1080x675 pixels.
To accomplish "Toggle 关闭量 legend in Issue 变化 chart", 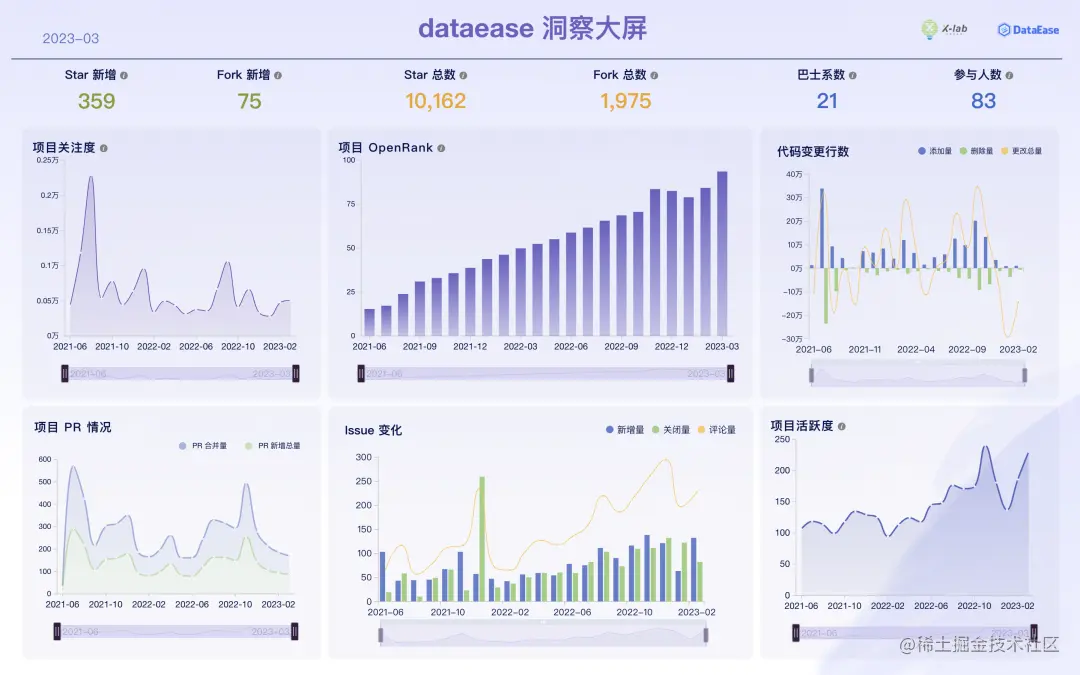I will (x=671, y=430).
